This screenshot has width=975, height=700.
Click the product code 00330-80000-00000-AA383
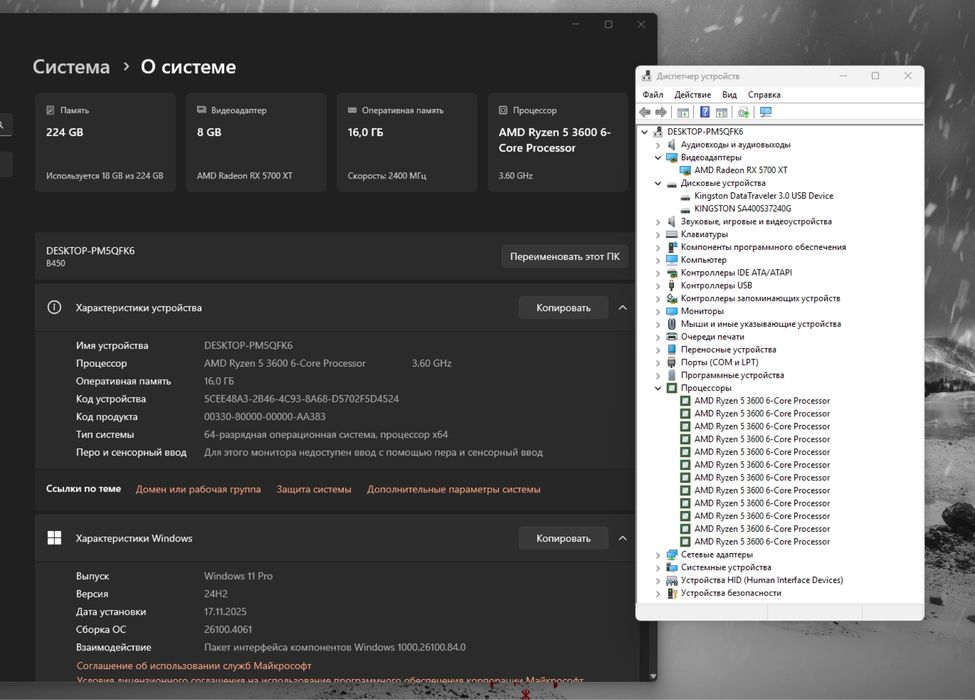[265, 417]
